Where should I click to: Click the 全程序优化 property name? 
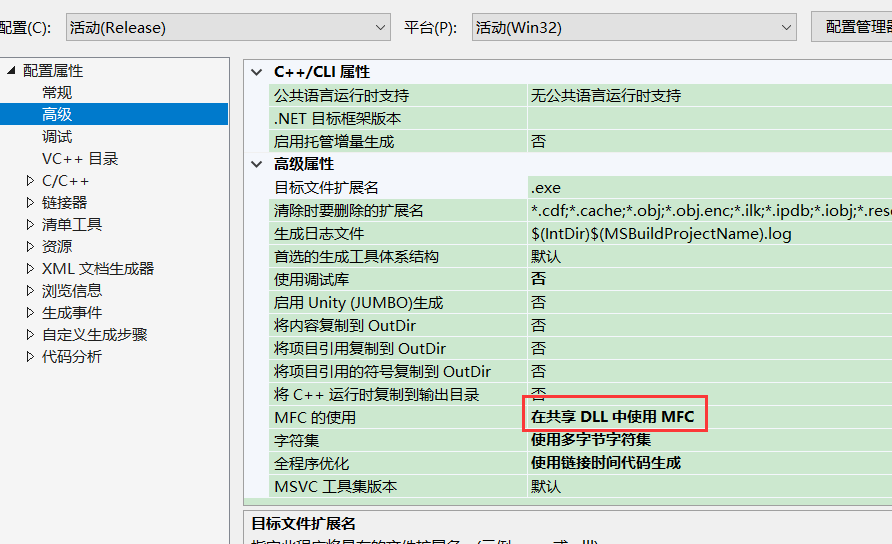[311, 464]
